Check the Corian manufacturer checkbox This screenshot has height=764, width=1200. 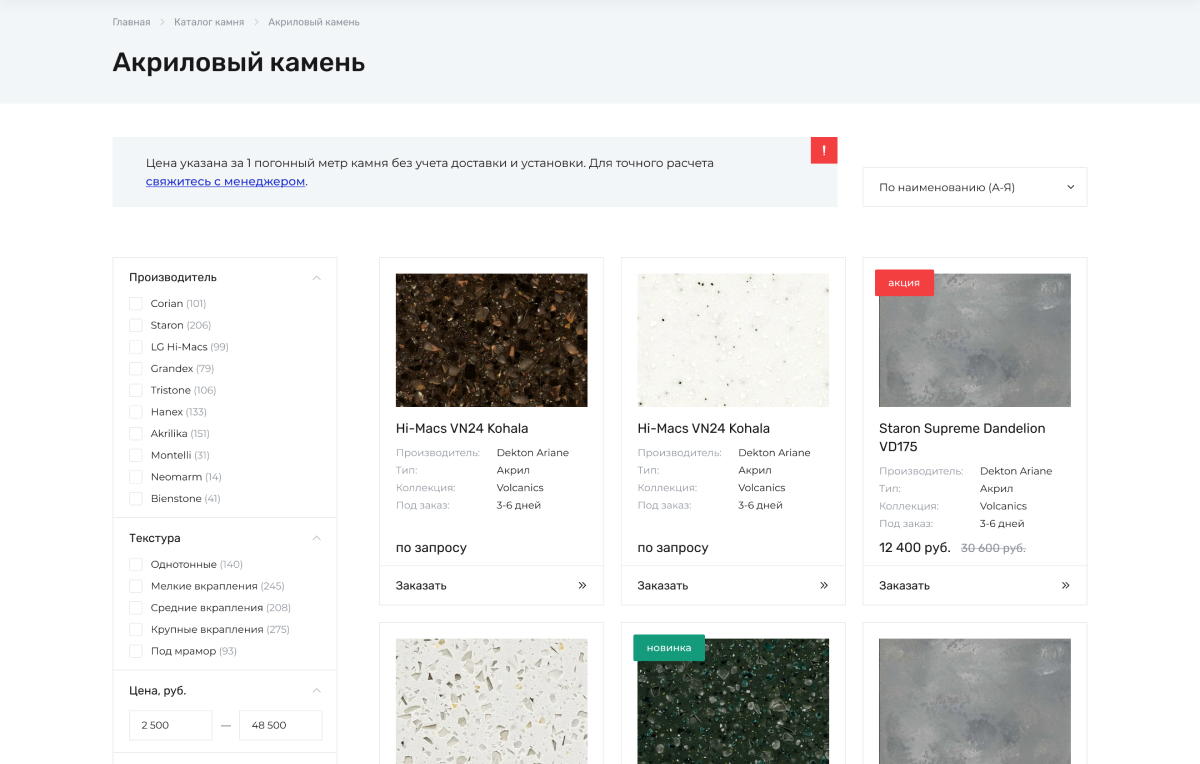136,303
